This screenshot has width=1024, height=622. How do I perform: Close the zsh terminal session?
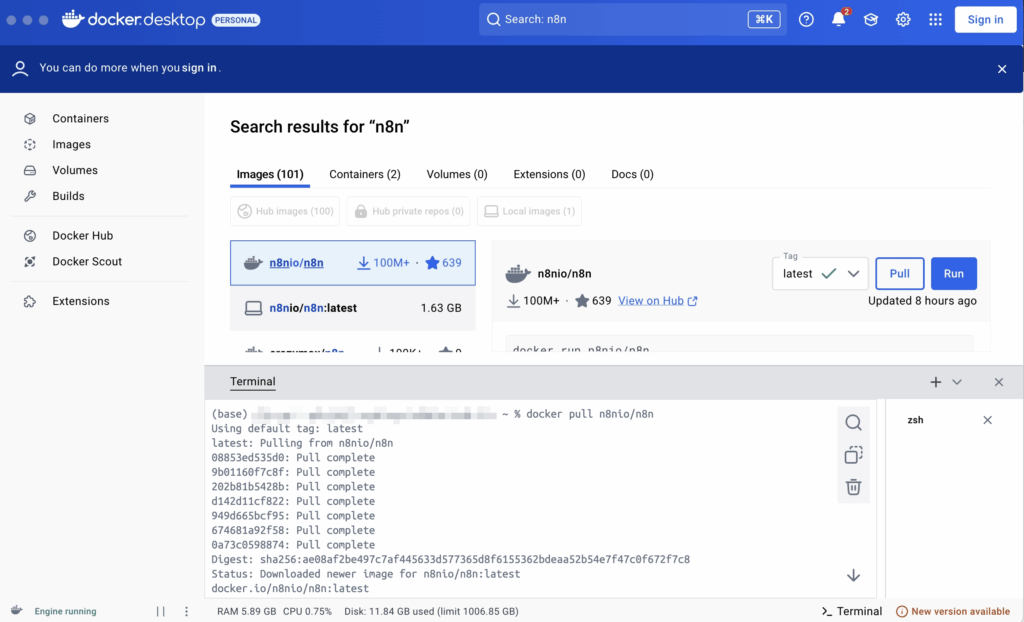pos(987,420)
